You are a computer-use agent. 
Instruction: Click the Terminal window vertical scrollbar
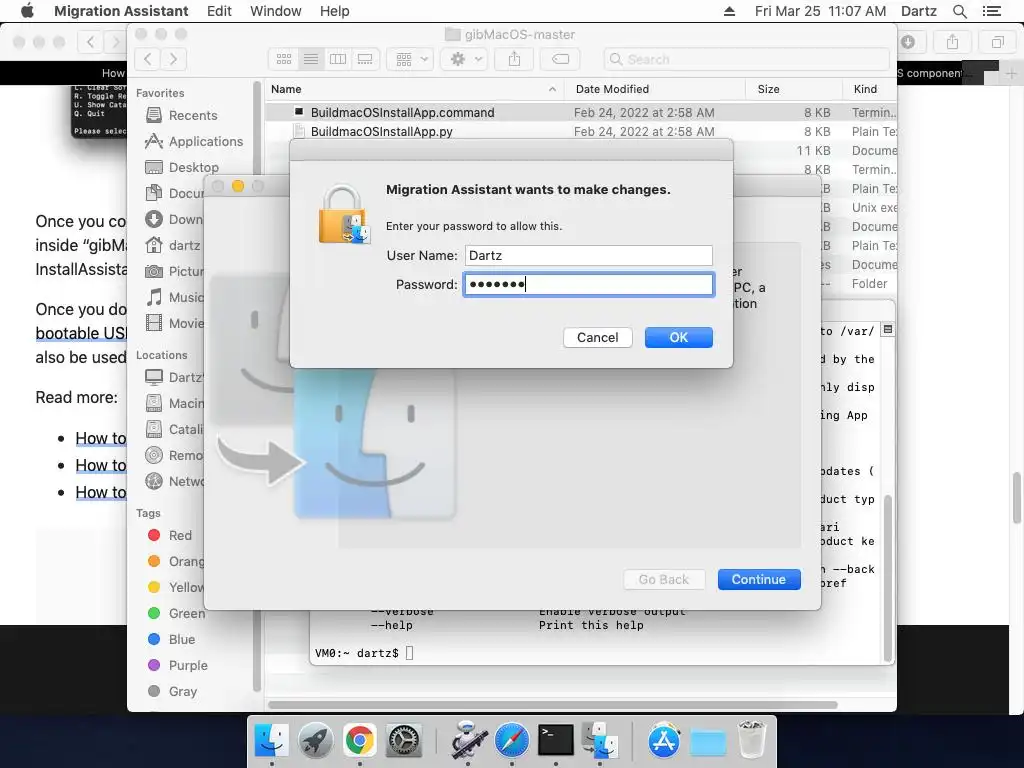tap(888, 578)
